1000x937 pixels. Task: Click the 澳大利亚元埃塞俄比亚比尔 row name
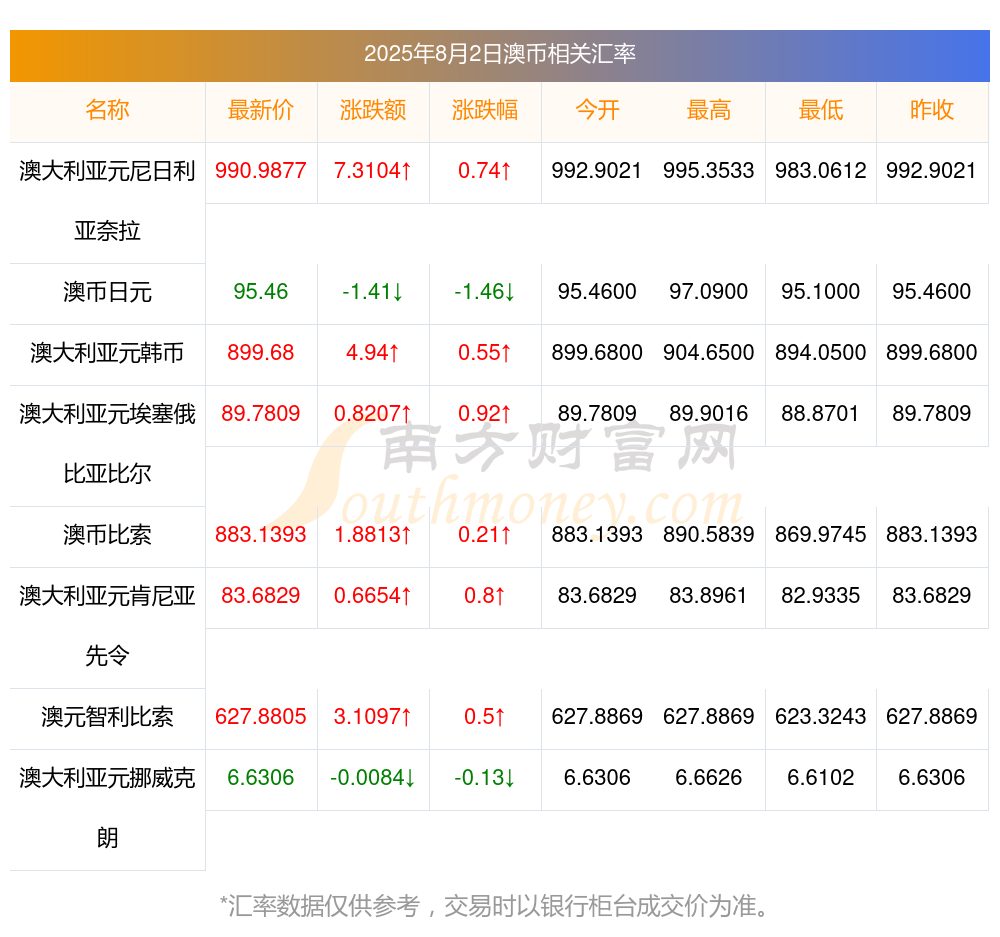coord(107,444)
